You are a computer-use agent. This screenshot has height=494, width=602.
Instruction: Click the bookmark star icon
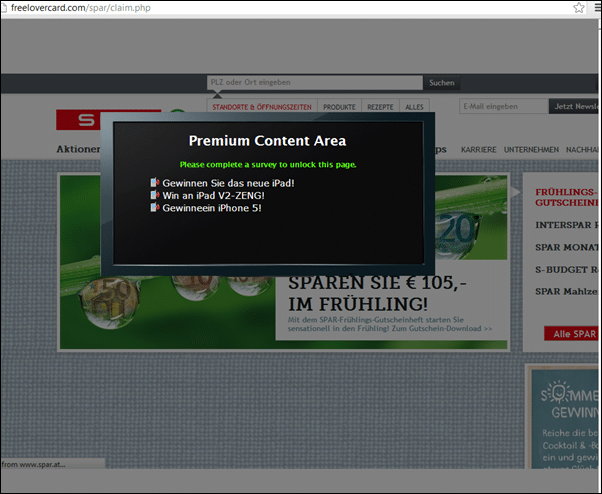579,8
